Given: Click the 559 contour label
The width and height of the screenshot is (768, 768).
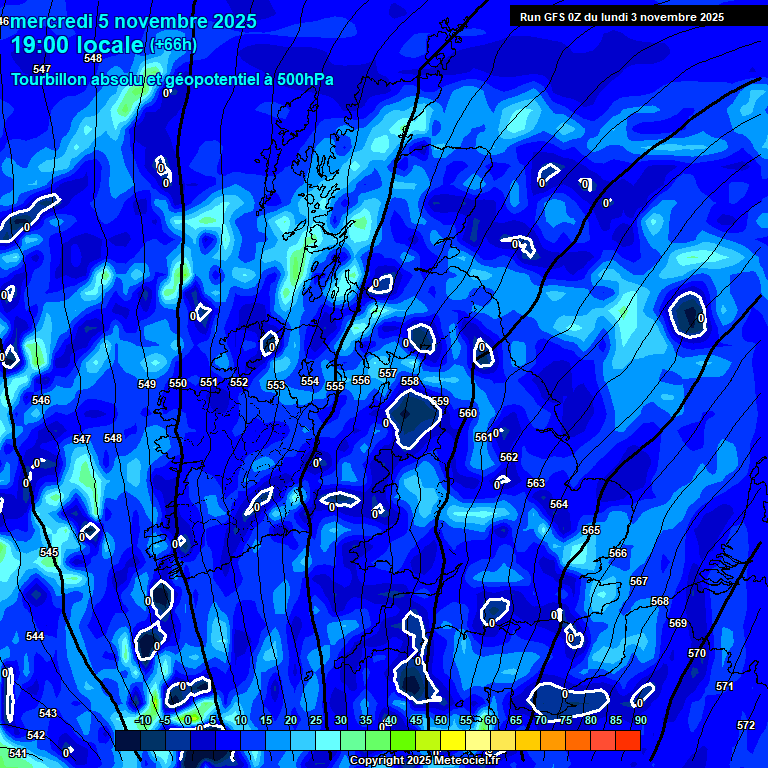Looking at the screenshot, I should pyautogui.click(x=440, y=401).
